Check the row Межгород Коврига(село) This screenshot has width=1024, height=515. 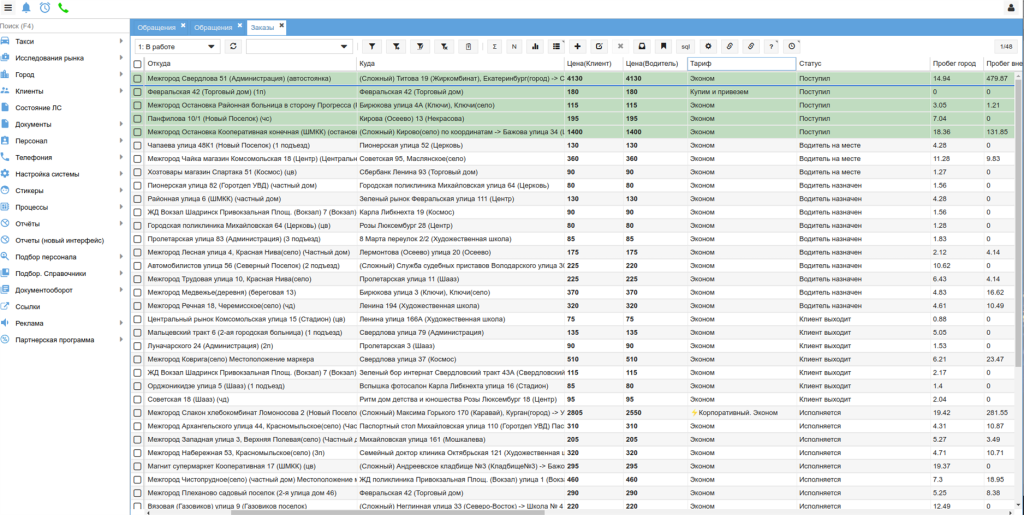point(137,359)
